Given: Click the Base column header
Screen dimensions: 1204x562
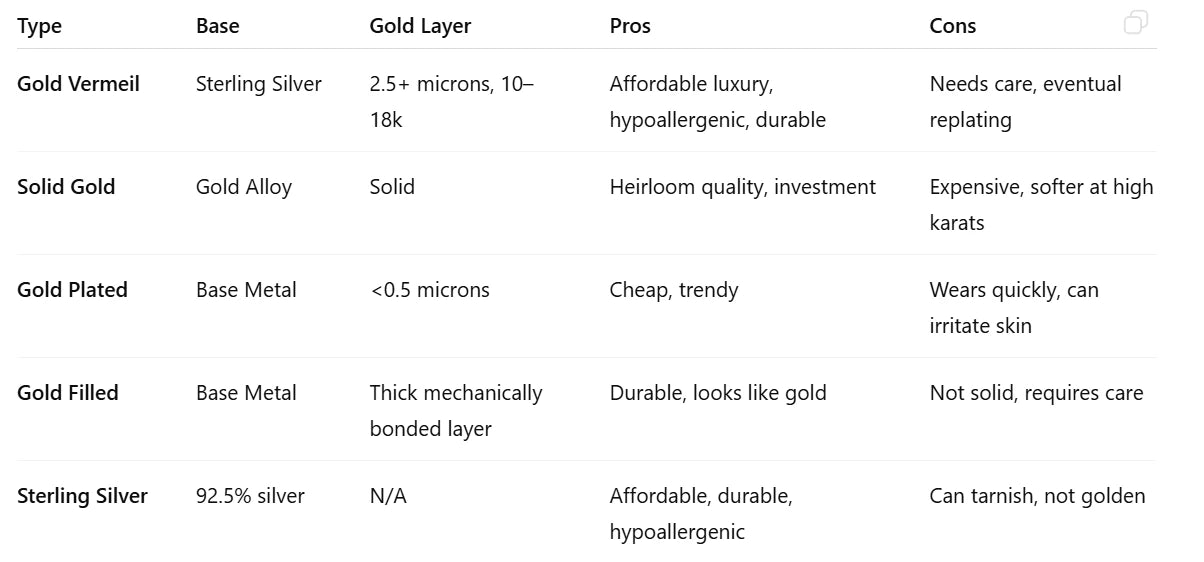Looking at the screenshot, I should tap(217, 27).
